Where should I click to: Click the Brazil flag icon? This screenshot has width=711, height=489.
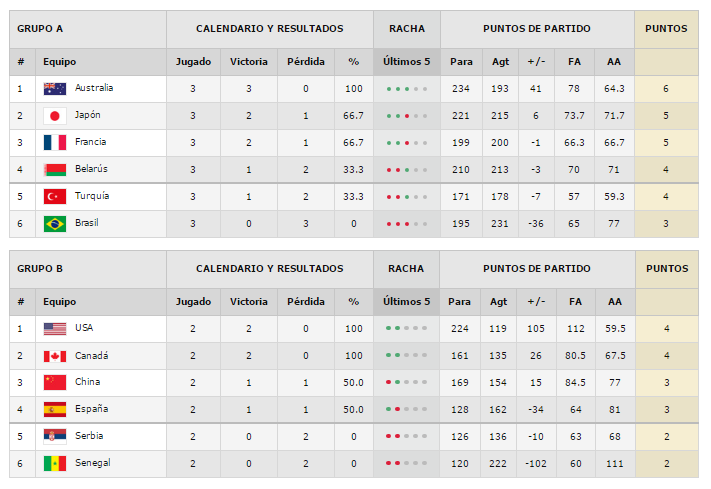click(x=55, y=224)
